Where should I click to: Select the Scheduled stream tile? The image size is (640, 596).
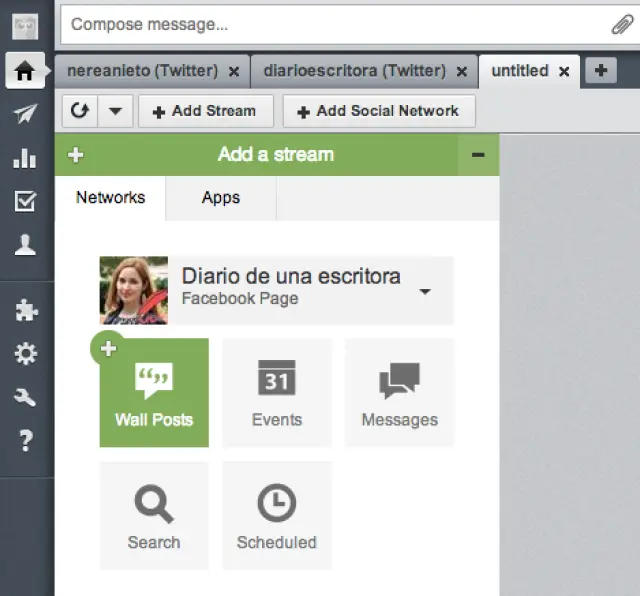(x=276, y=515)
